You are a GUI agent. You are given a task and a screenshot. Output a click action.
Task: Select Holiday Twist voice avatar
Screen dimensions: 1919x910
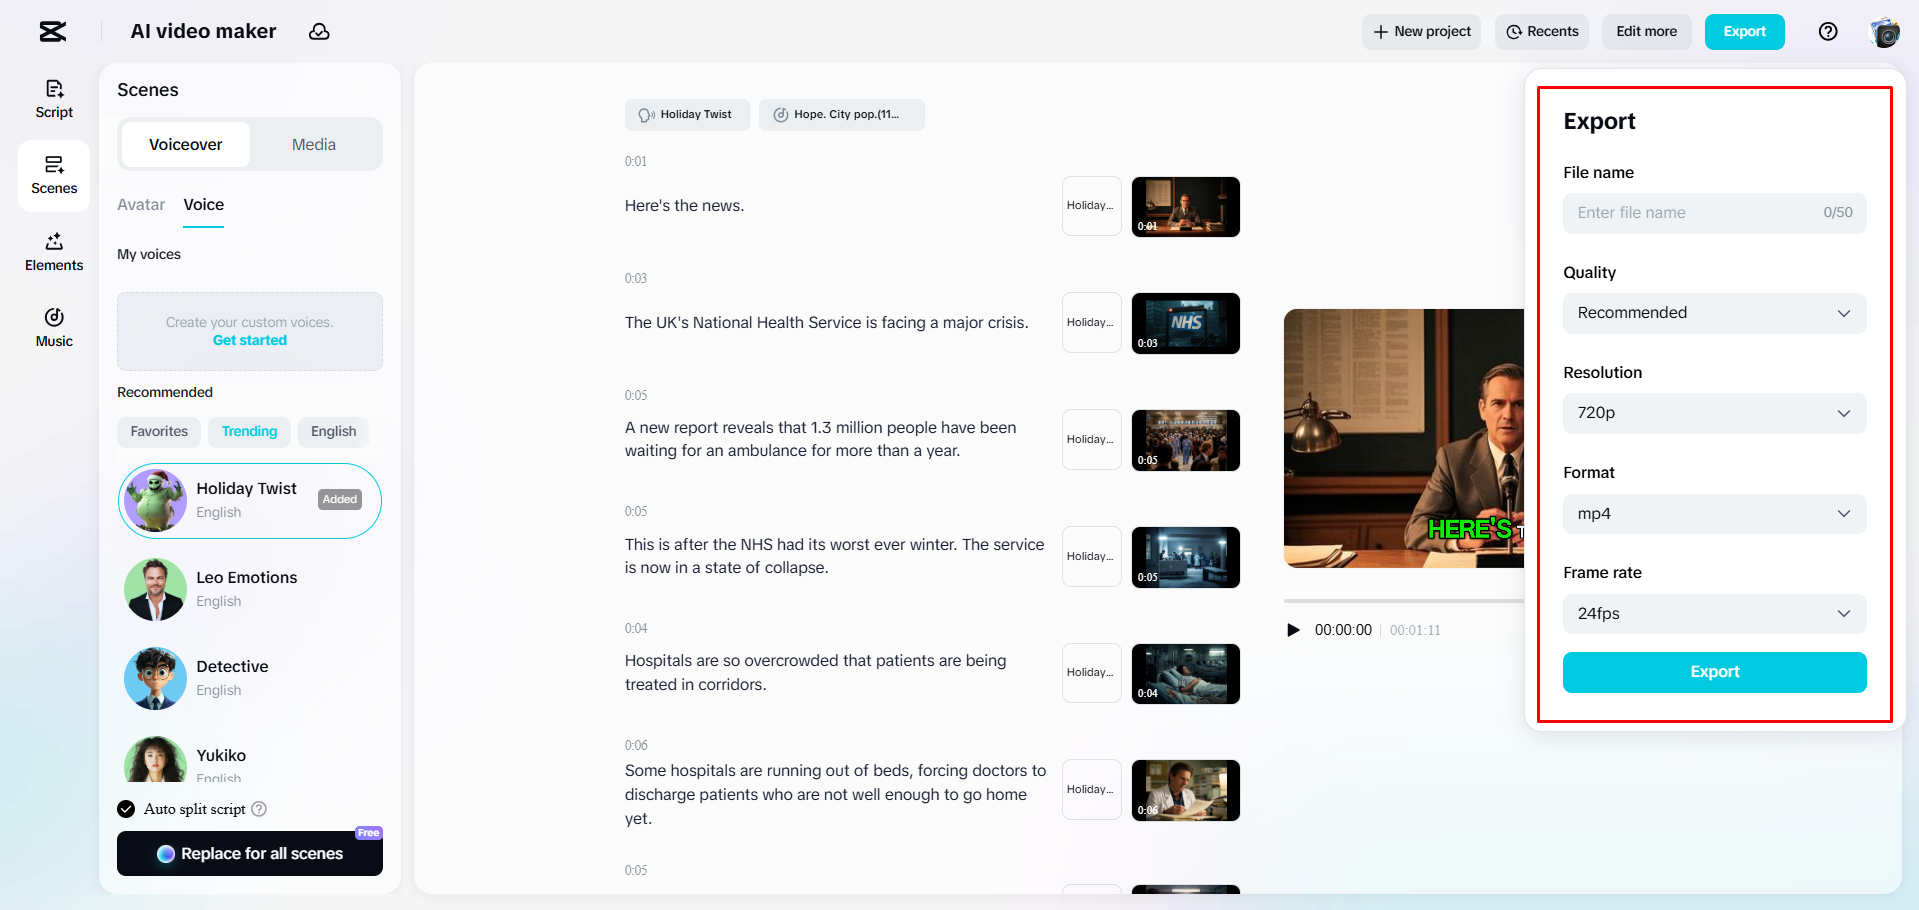155,500
